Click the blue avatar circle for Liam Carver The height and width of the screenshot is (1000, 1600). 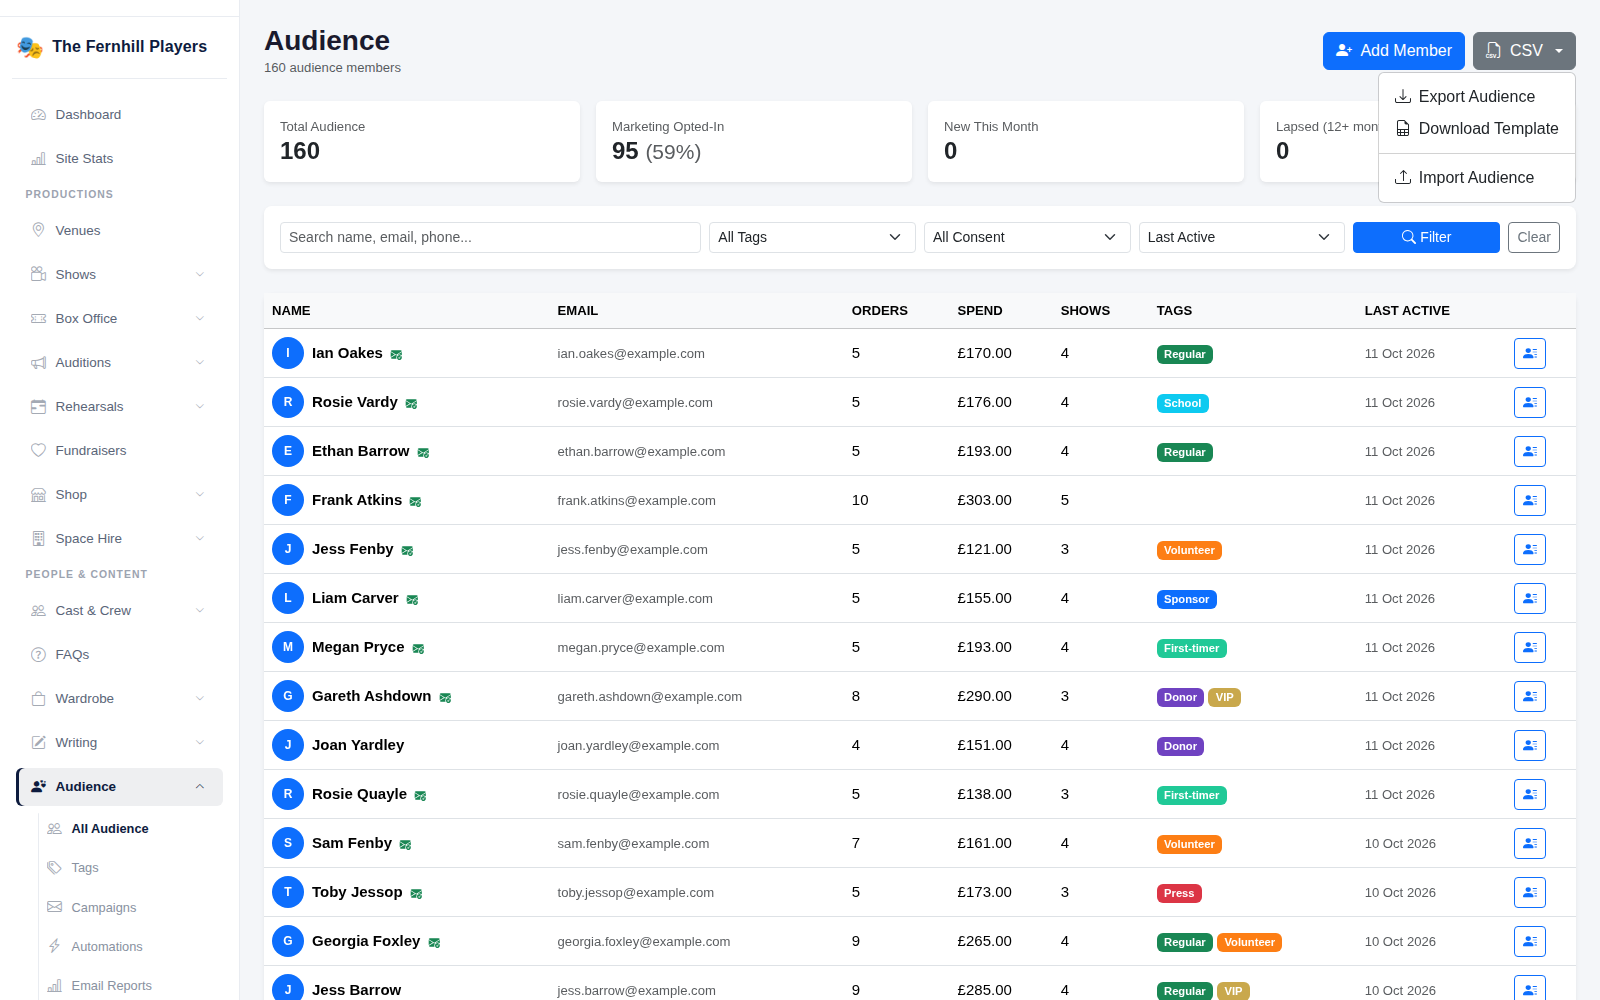tap(288, 598)
